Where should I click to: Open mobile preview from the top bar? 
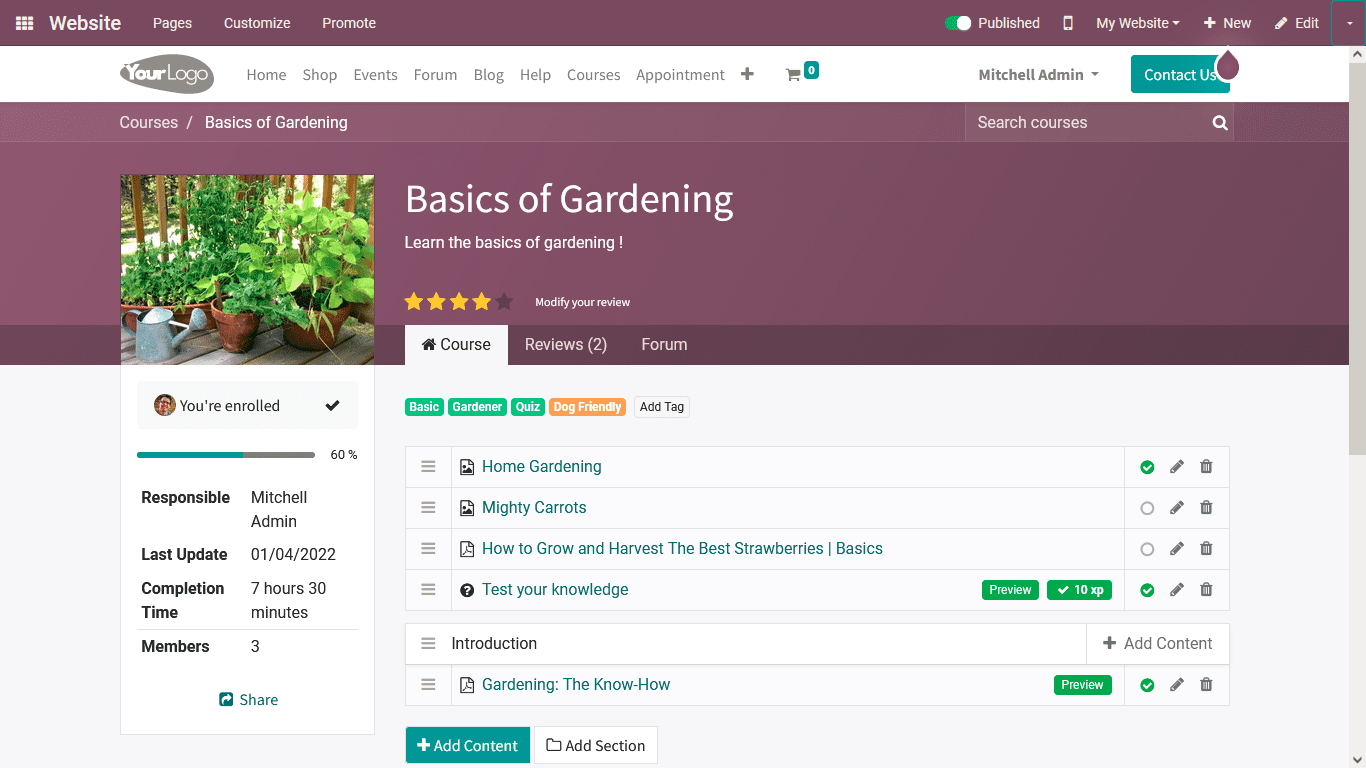pos(1066,22)
